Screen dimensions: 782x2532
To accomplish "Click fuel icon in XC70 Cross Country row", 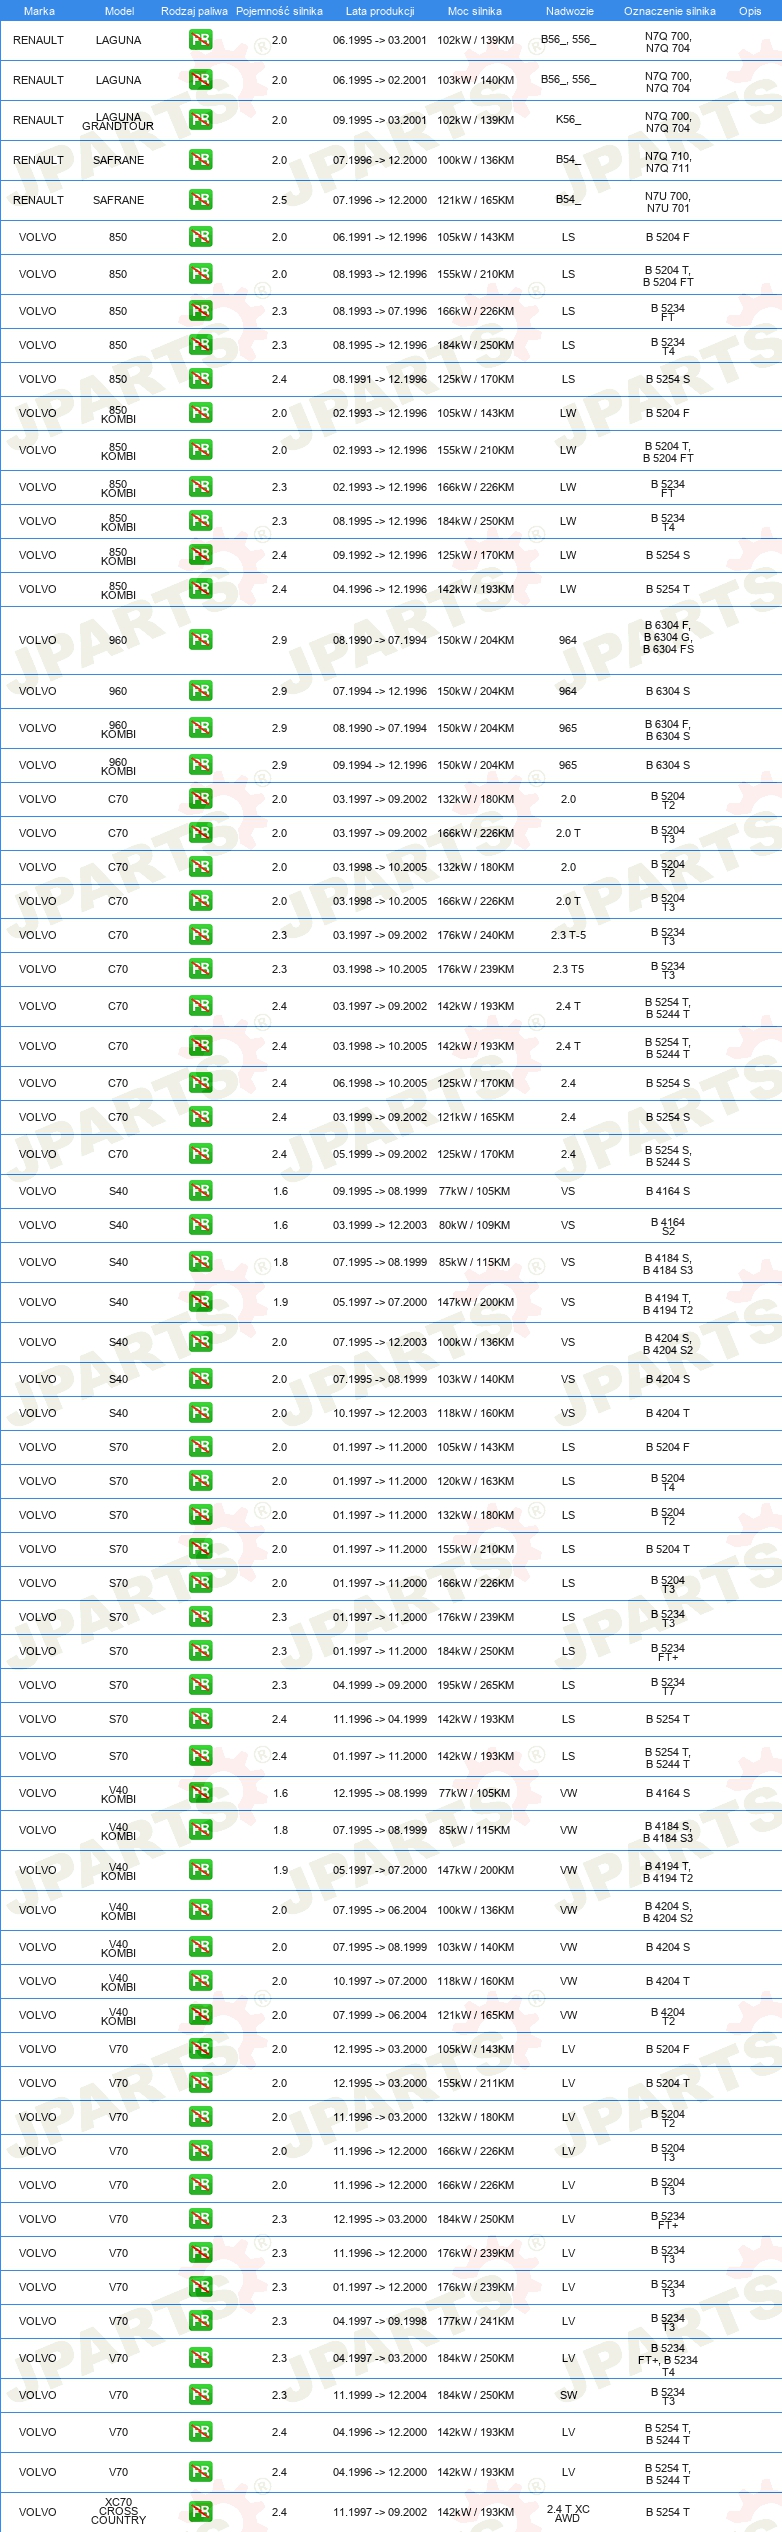I will pyautogui.click(x=200, y=2511).
